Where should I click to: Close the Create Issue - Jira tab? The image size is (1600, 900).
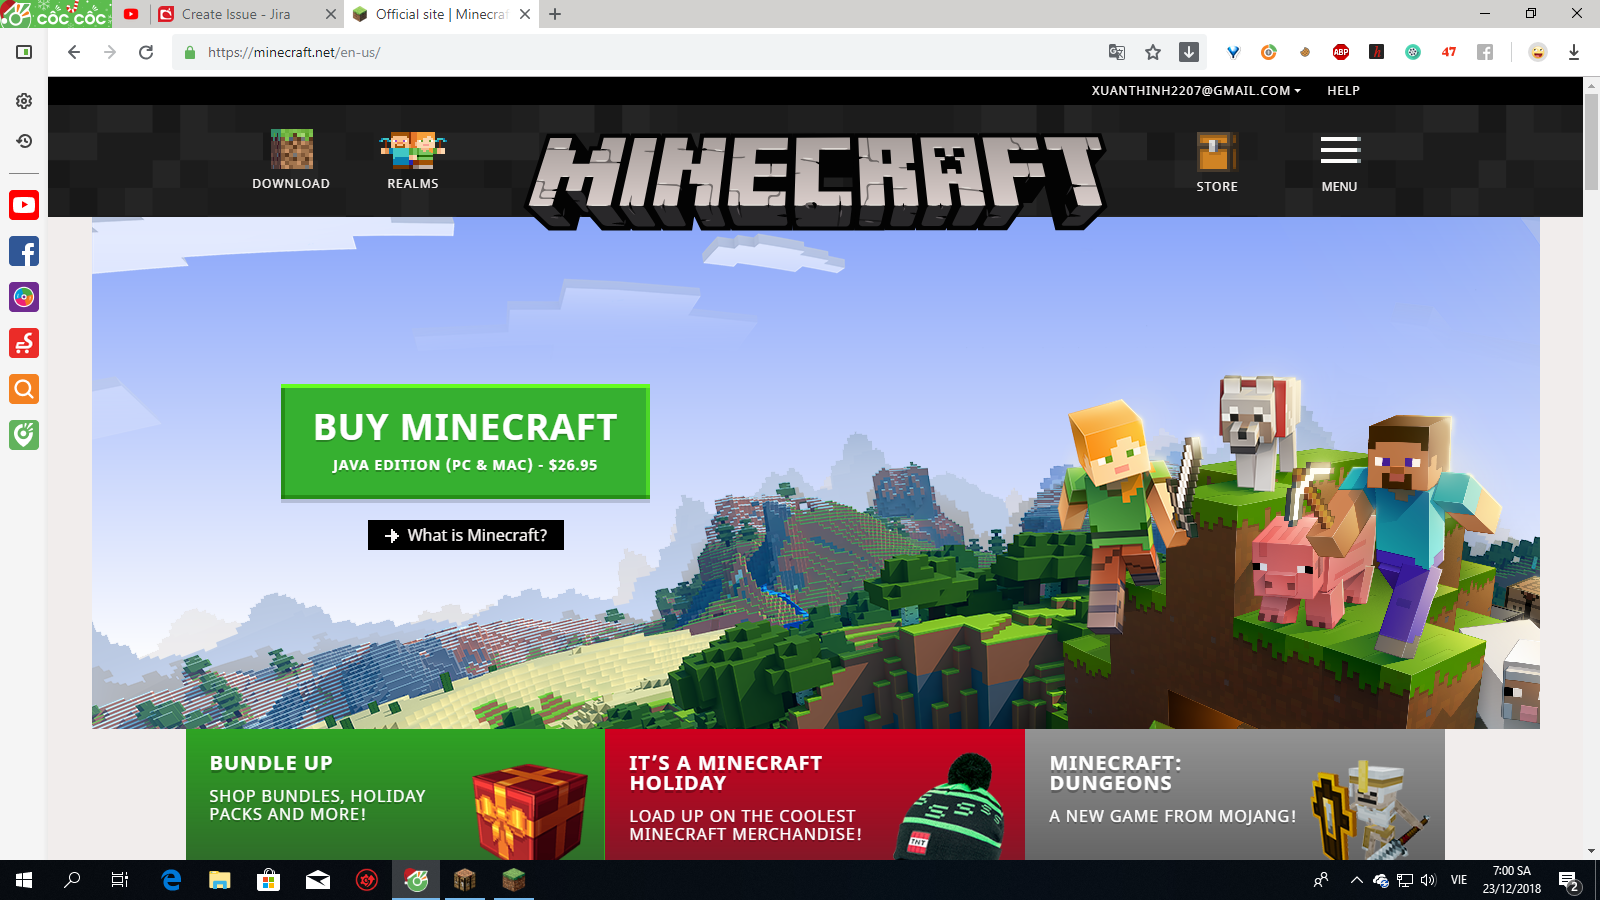coord(331,14)
